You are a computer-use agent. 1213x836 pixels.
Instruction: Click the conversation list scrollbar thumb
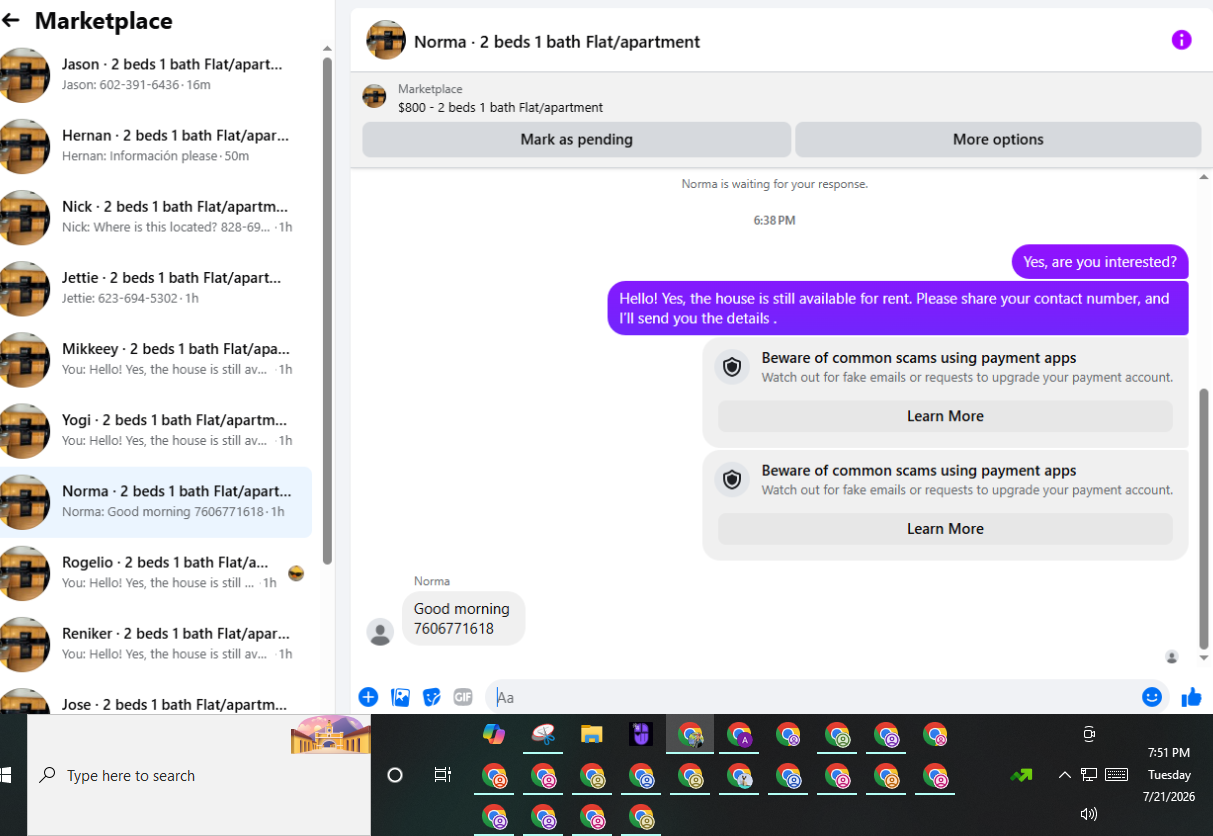[327, 310]
